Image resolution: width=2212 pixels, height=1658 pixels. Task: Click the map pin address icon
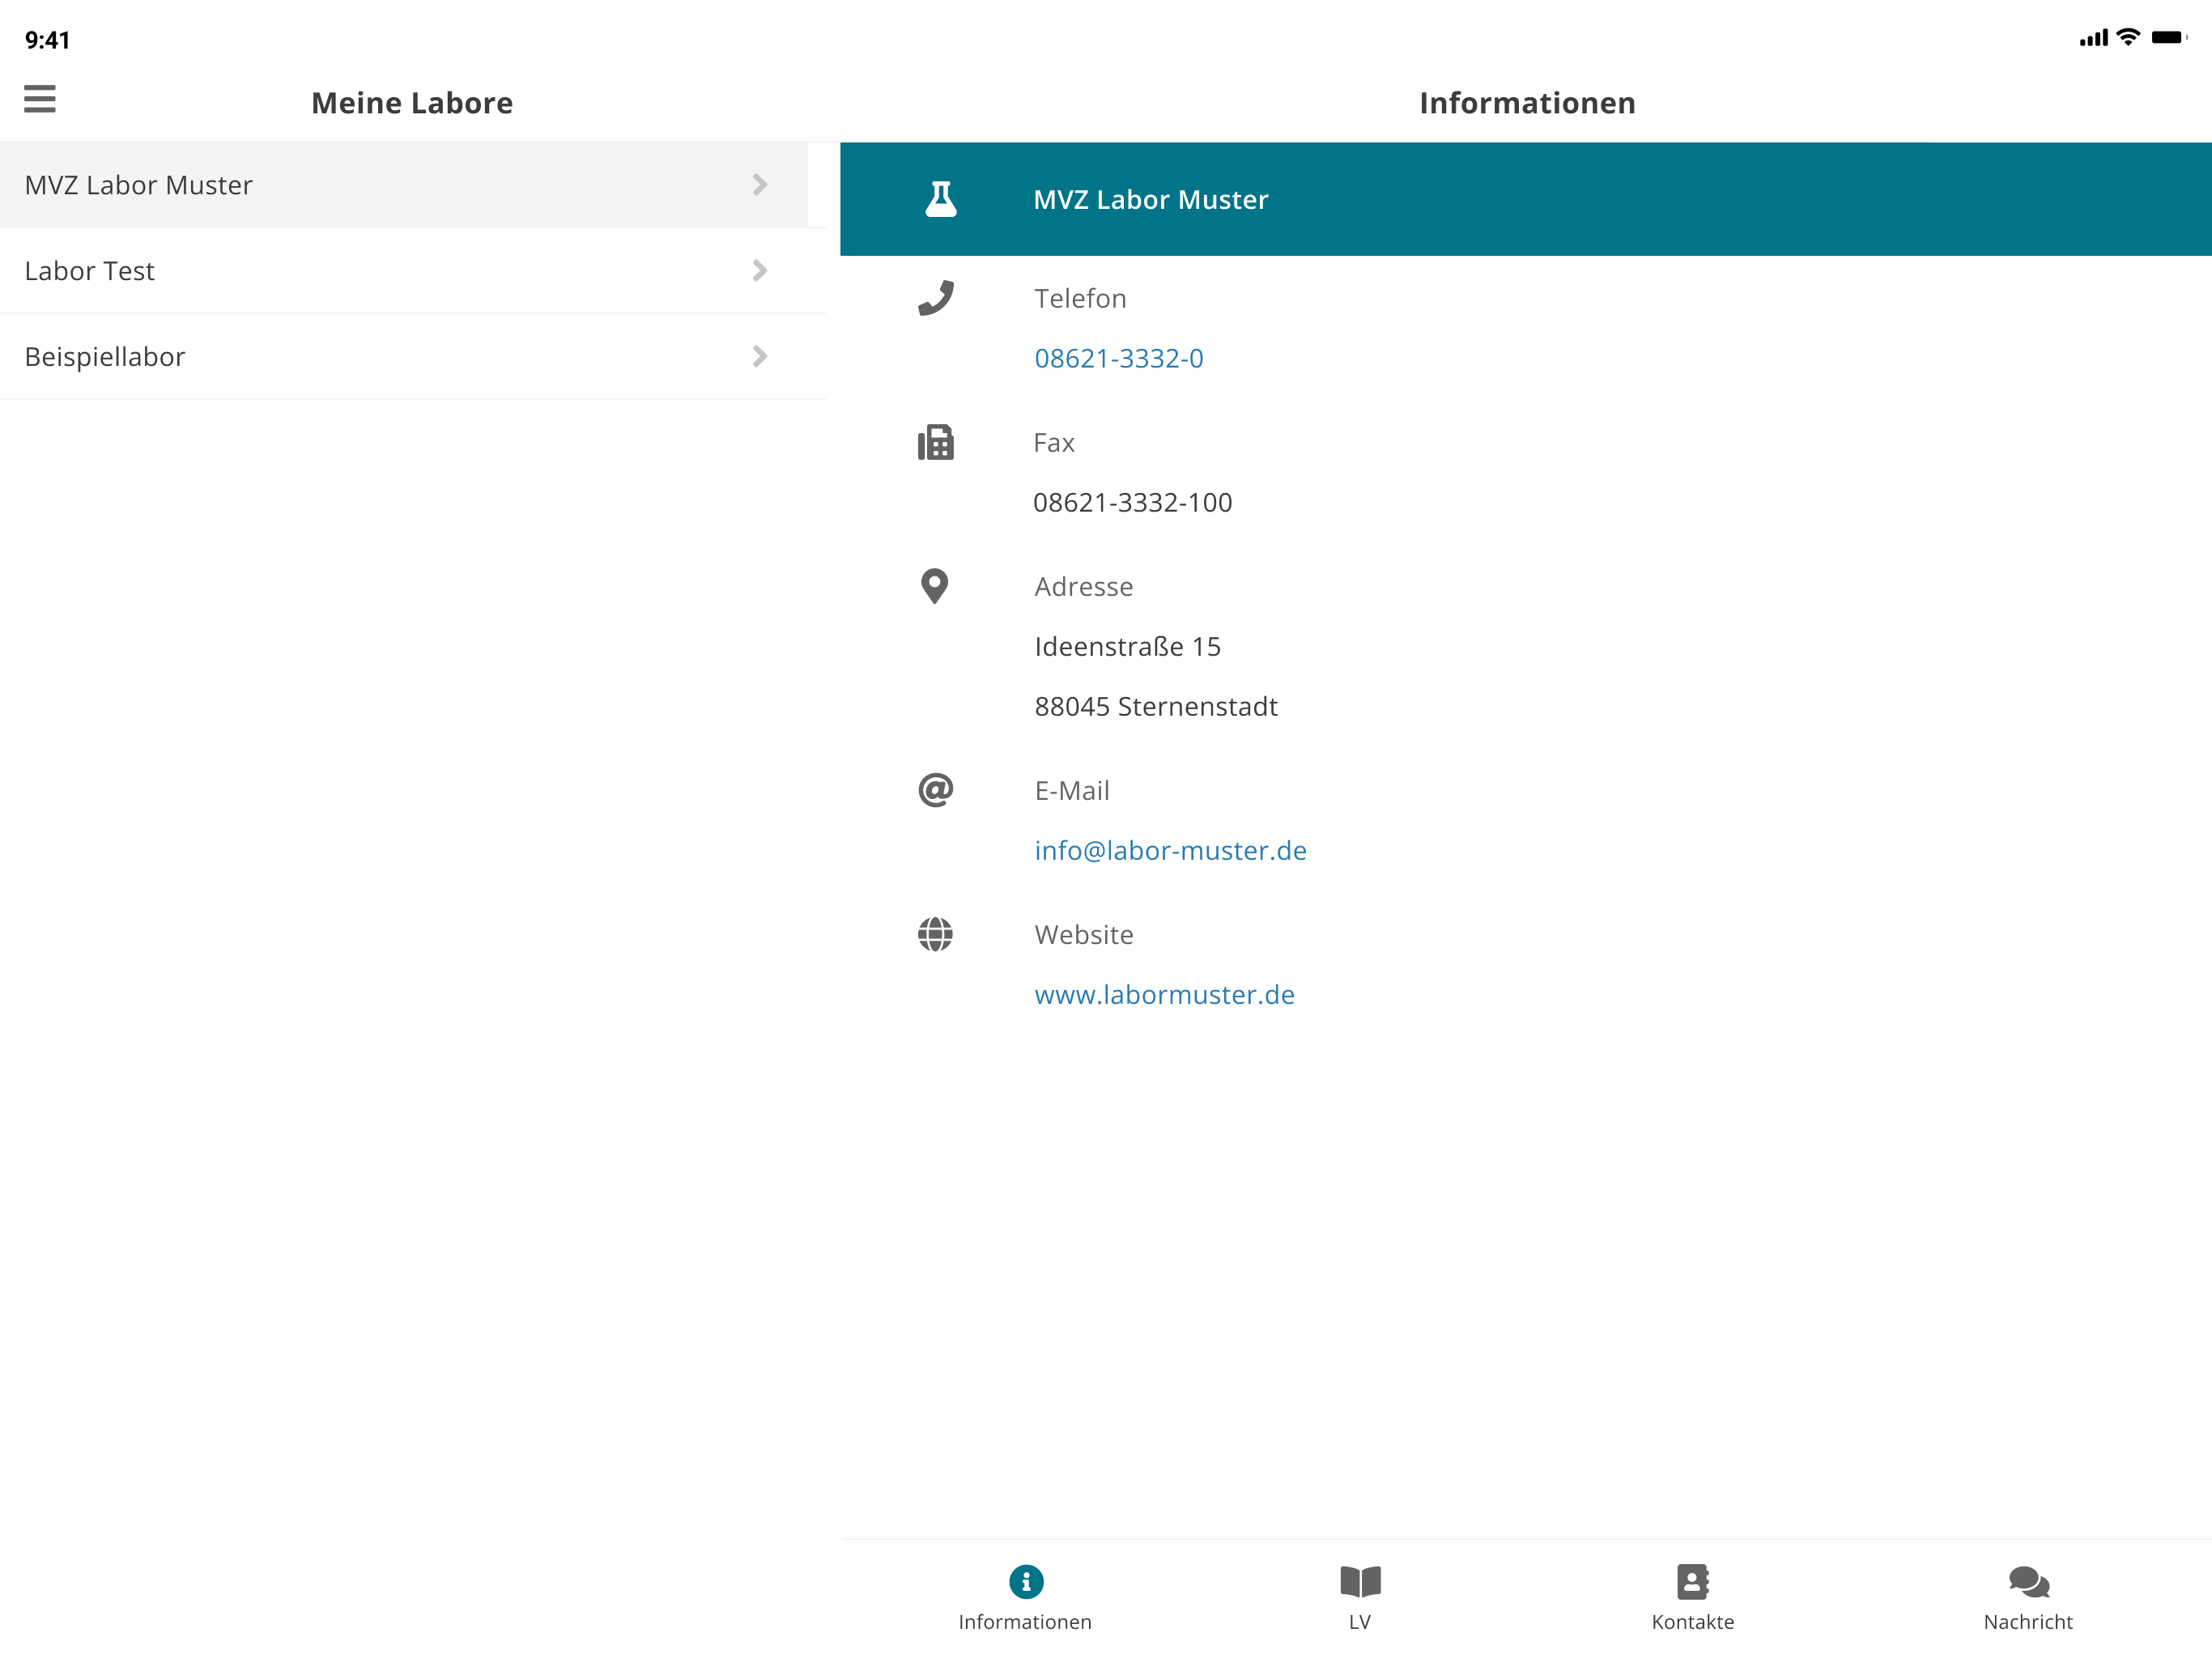934,586
